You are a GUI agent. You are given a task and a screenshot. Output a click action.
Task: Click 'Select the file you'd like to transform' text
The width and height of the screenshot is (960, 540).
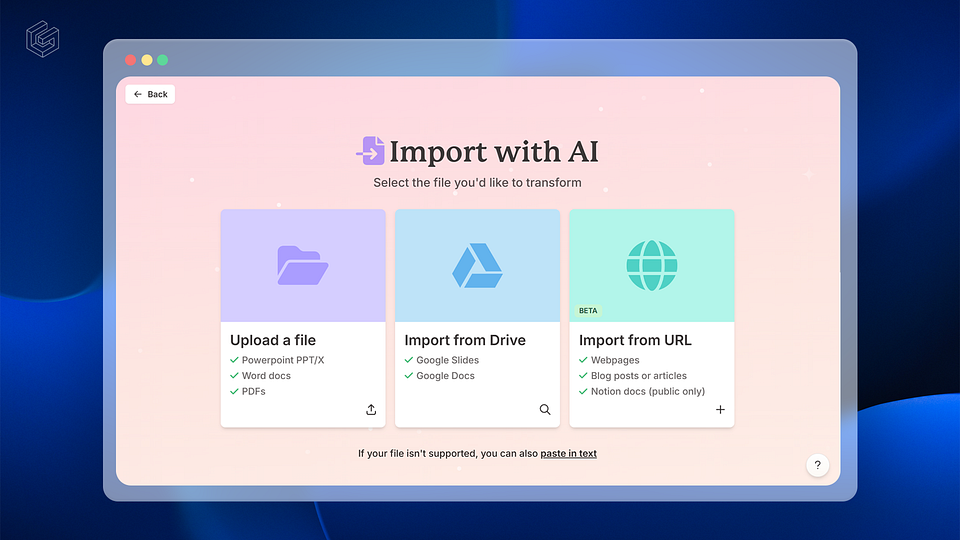pos(478,182)
